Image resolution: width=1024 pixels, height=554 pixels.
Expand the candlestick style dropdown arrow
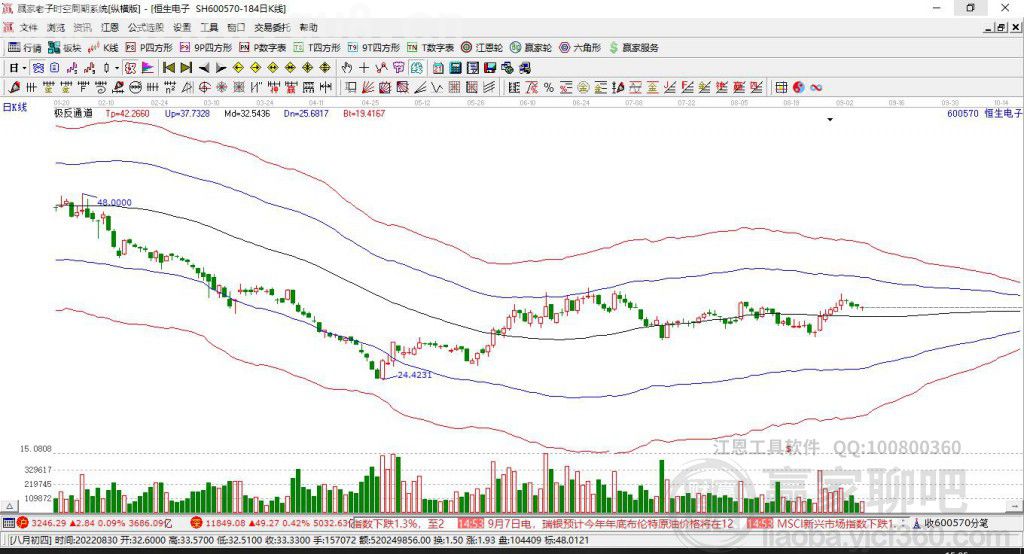pyautogui.click(x=117, y=68)
